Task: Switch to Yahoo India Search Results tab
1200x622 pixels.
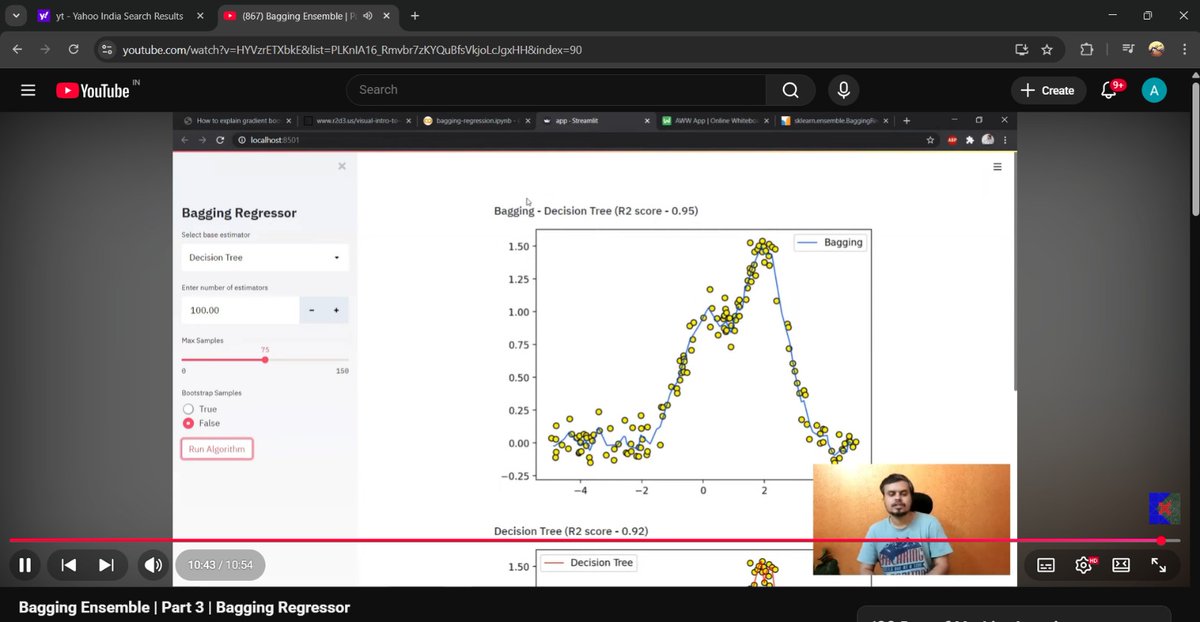Action: tap(120, 16)
